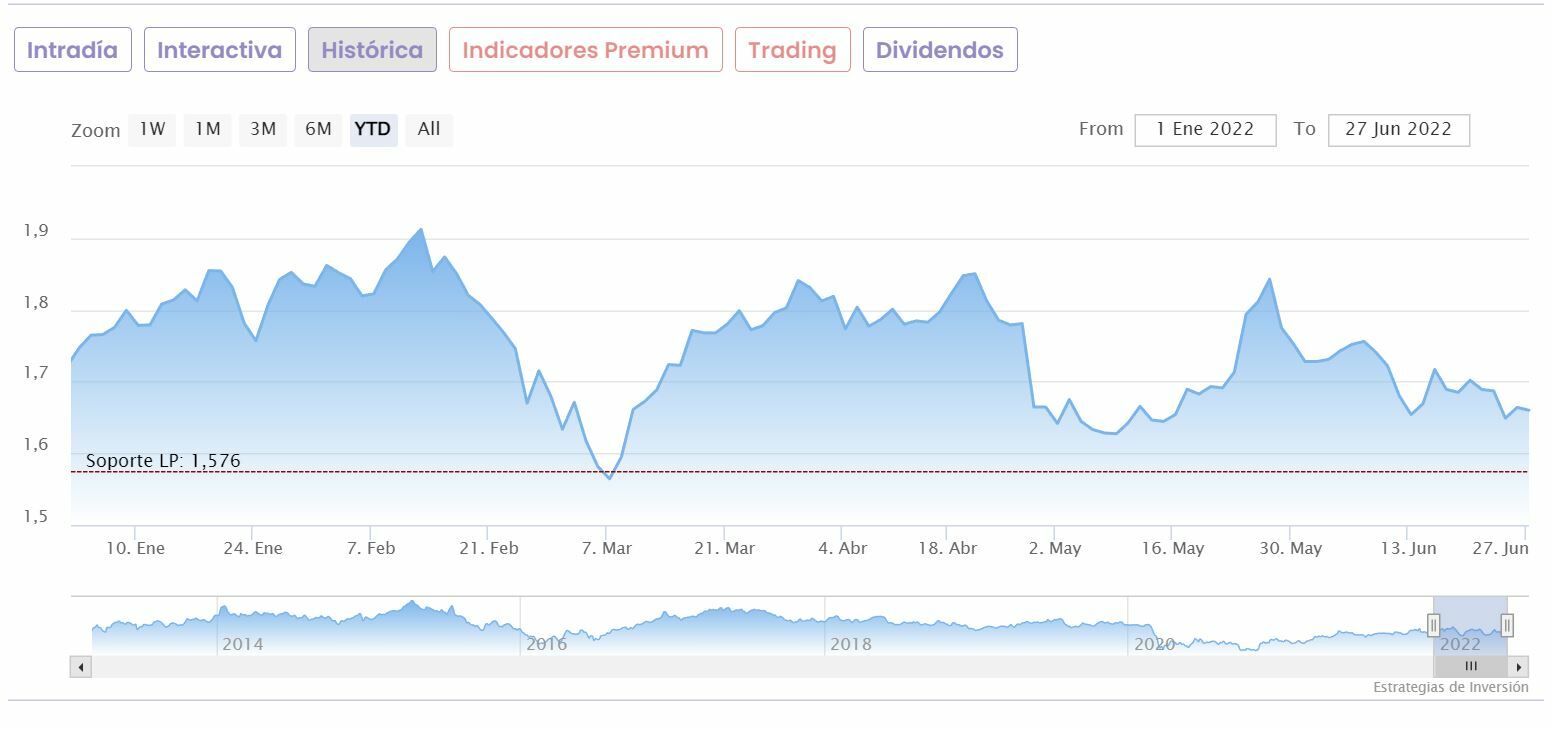Viewport: 1552px width, 729px height.
Task: Click the To date field
Action: click(x=1398, y=130)
